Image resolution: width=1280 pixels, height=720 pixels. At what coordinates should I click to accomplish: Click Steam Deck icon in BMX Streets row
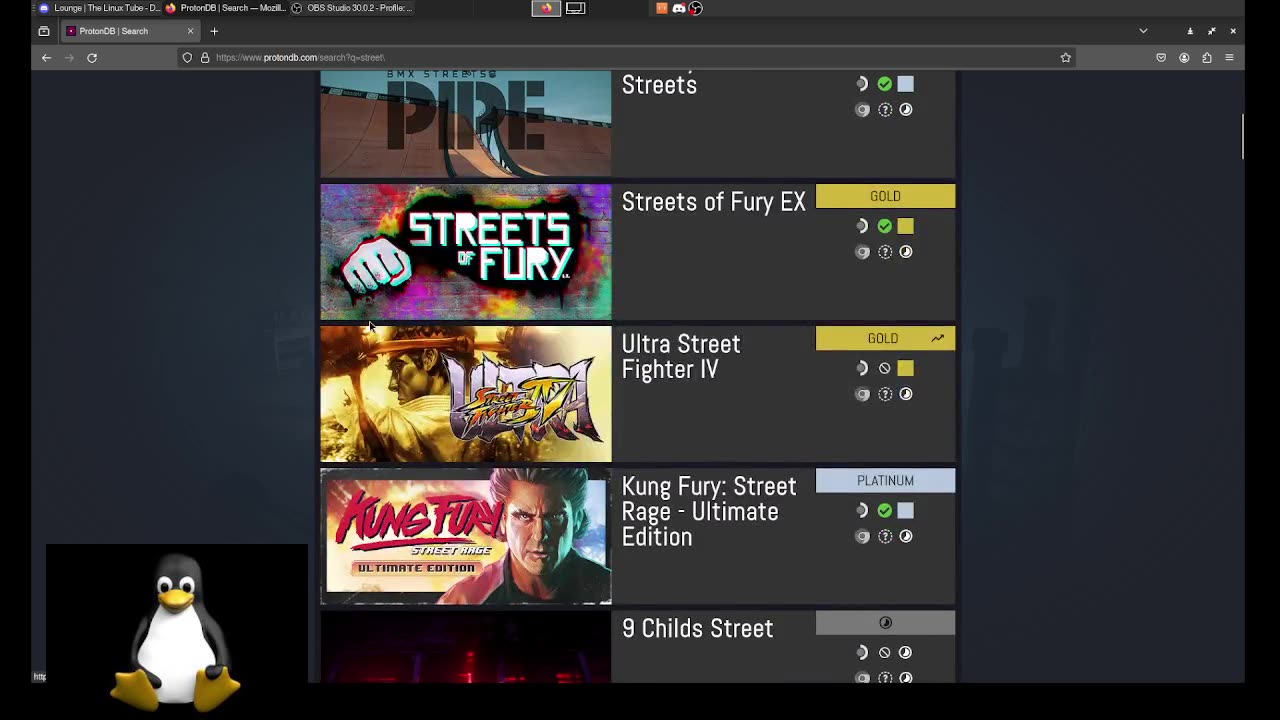pyautogui.click(x=862, y=84)
